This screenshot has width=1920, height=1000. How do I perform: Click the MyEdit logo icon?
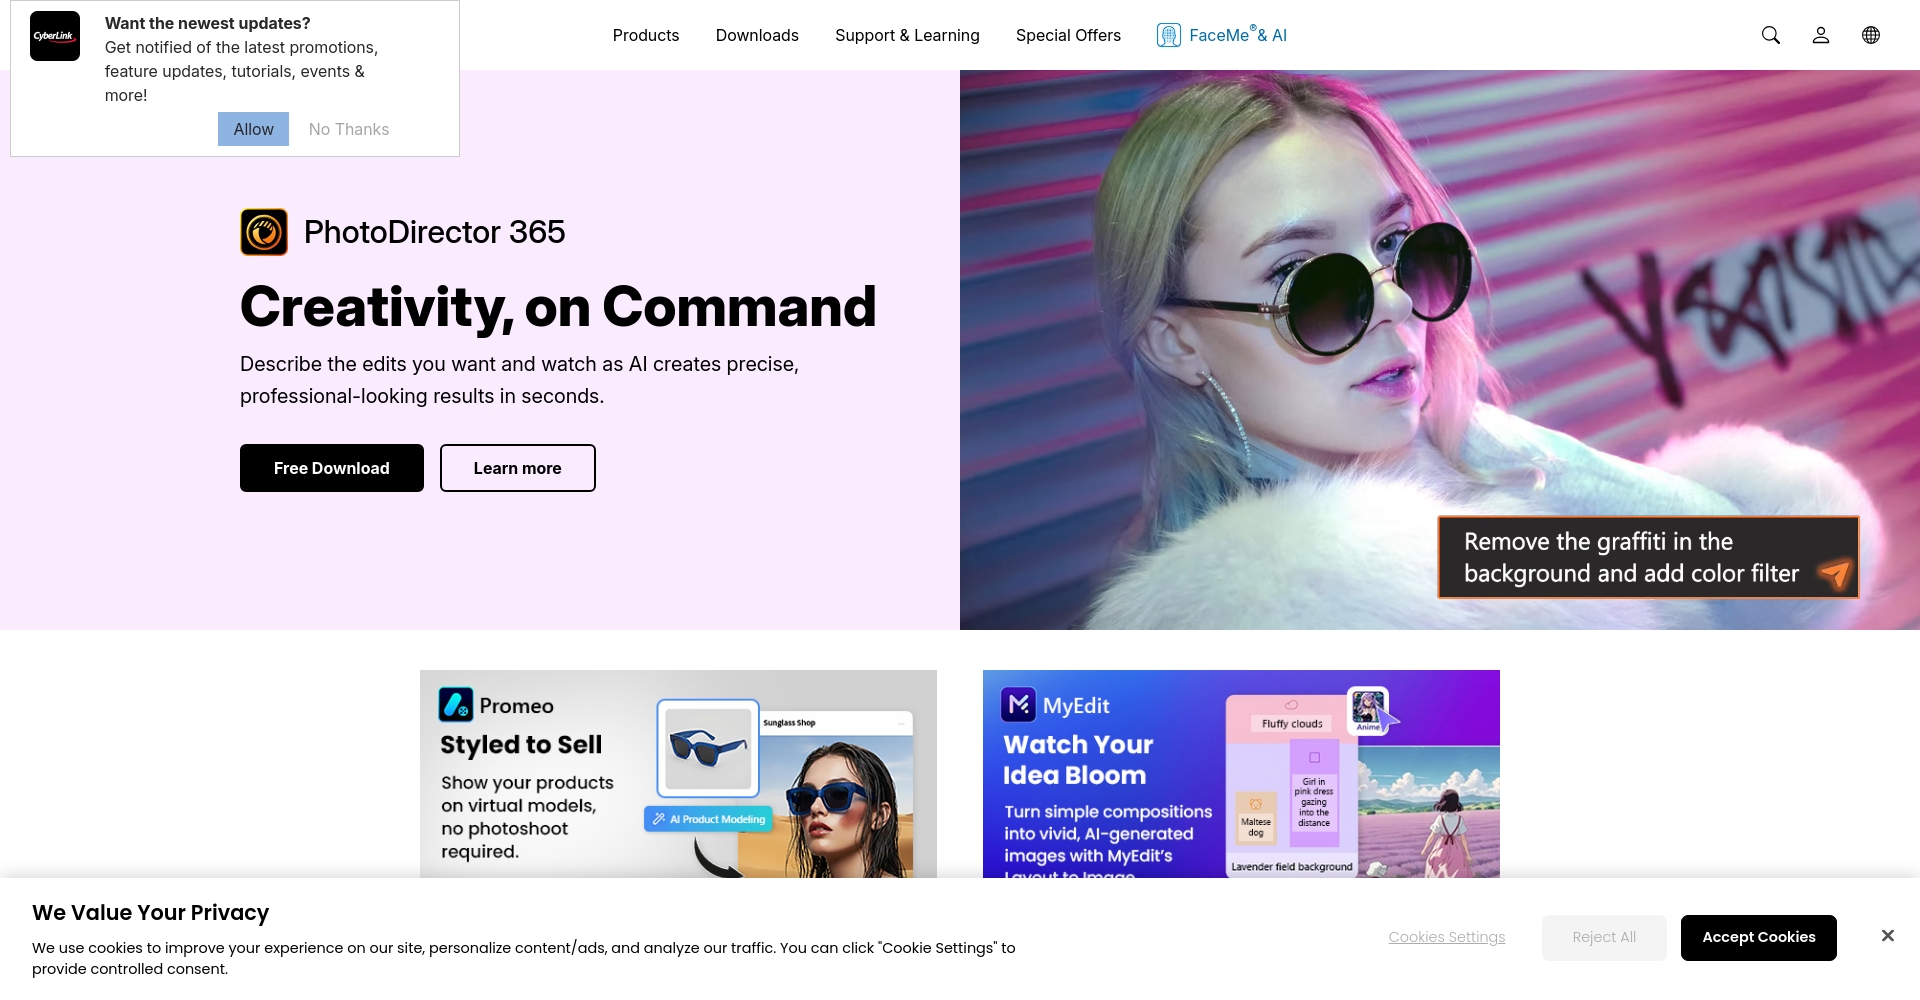[1019, 705]
